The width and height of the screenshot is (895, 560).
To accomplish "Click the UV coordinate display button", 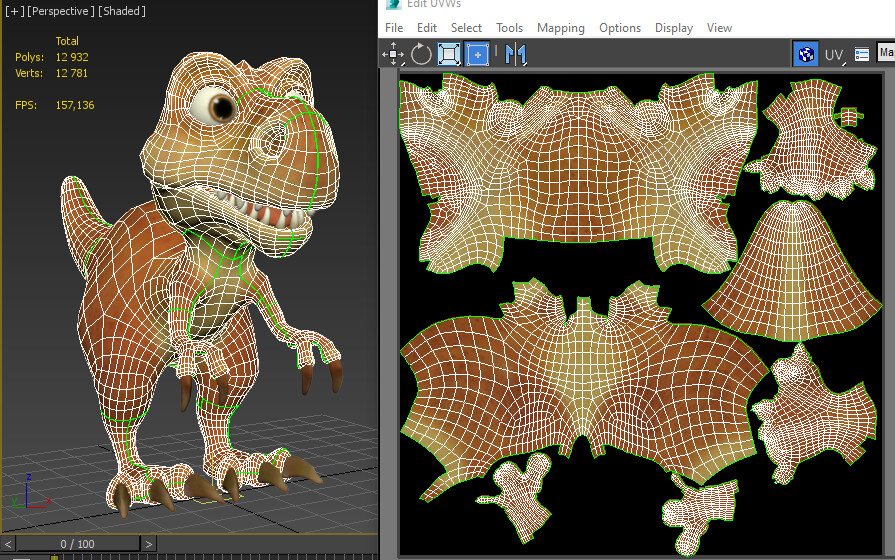I will tap(834, 54).
